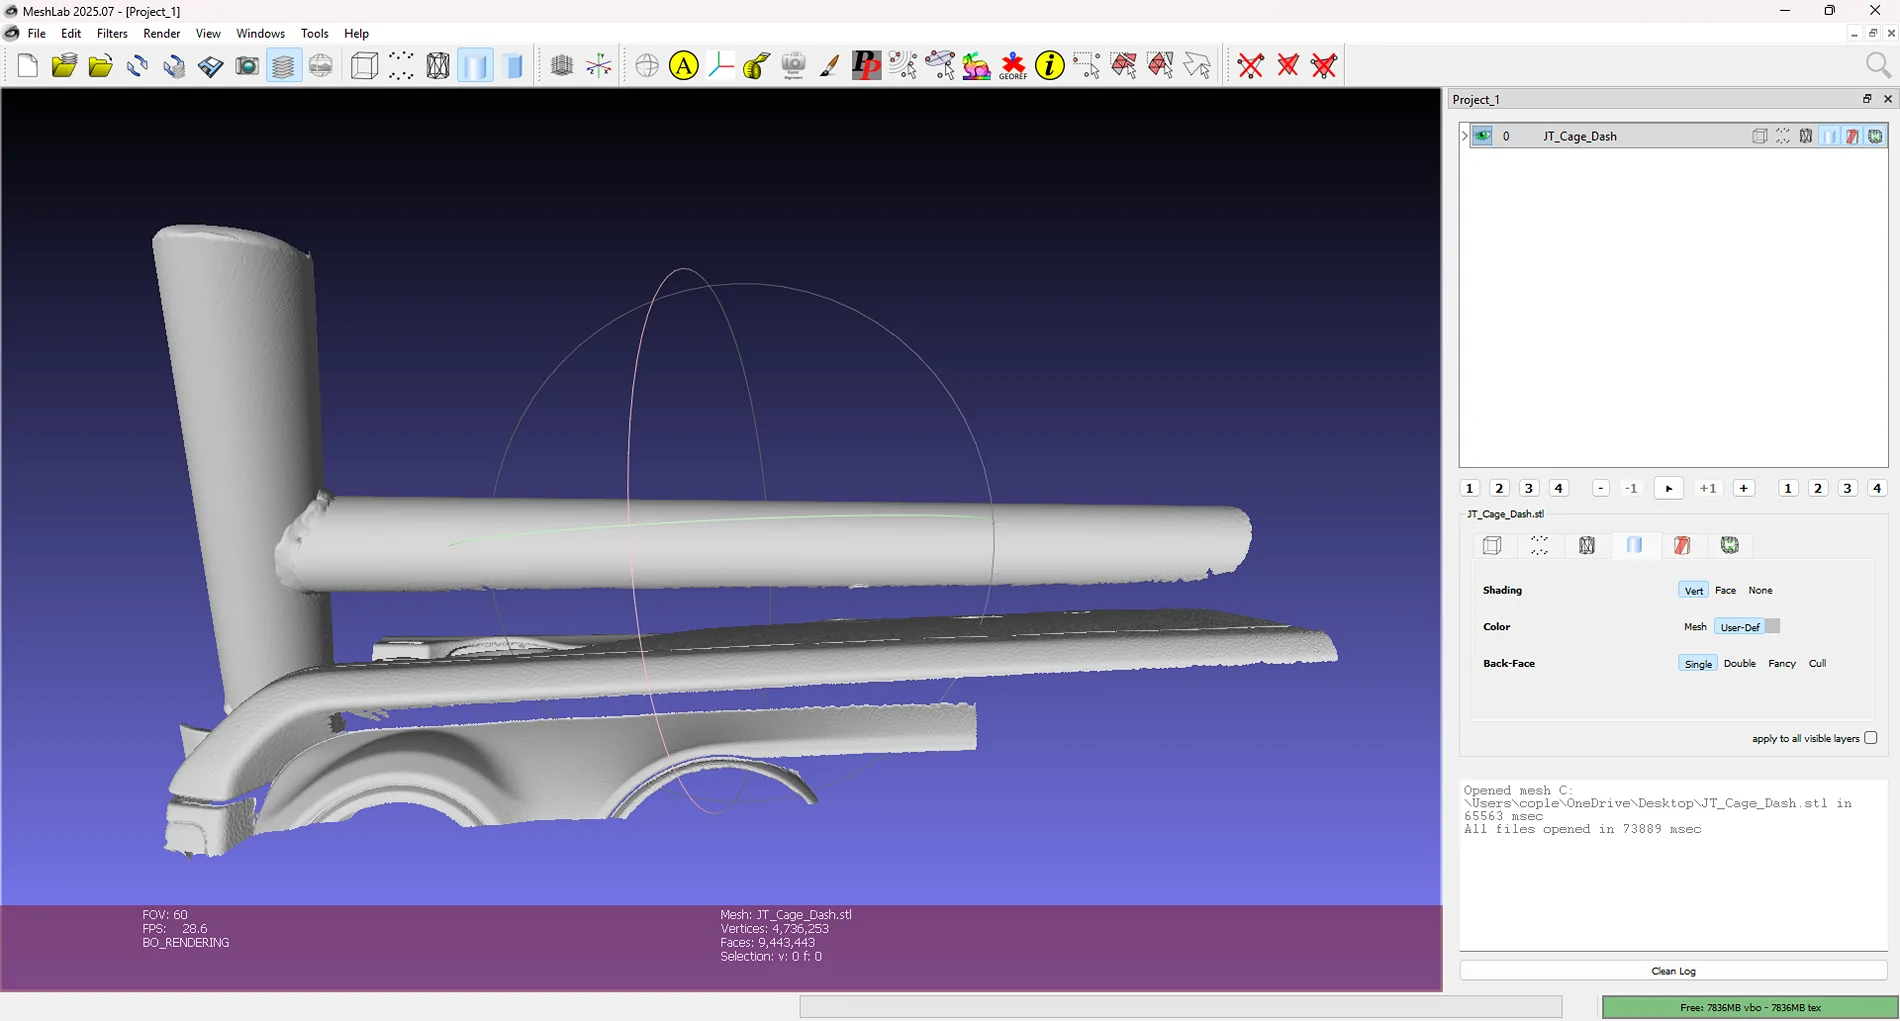This screenshot has height=1021, width=1900.
Task: Click the trackball toggle icon
Action: [x=647, y=66]
